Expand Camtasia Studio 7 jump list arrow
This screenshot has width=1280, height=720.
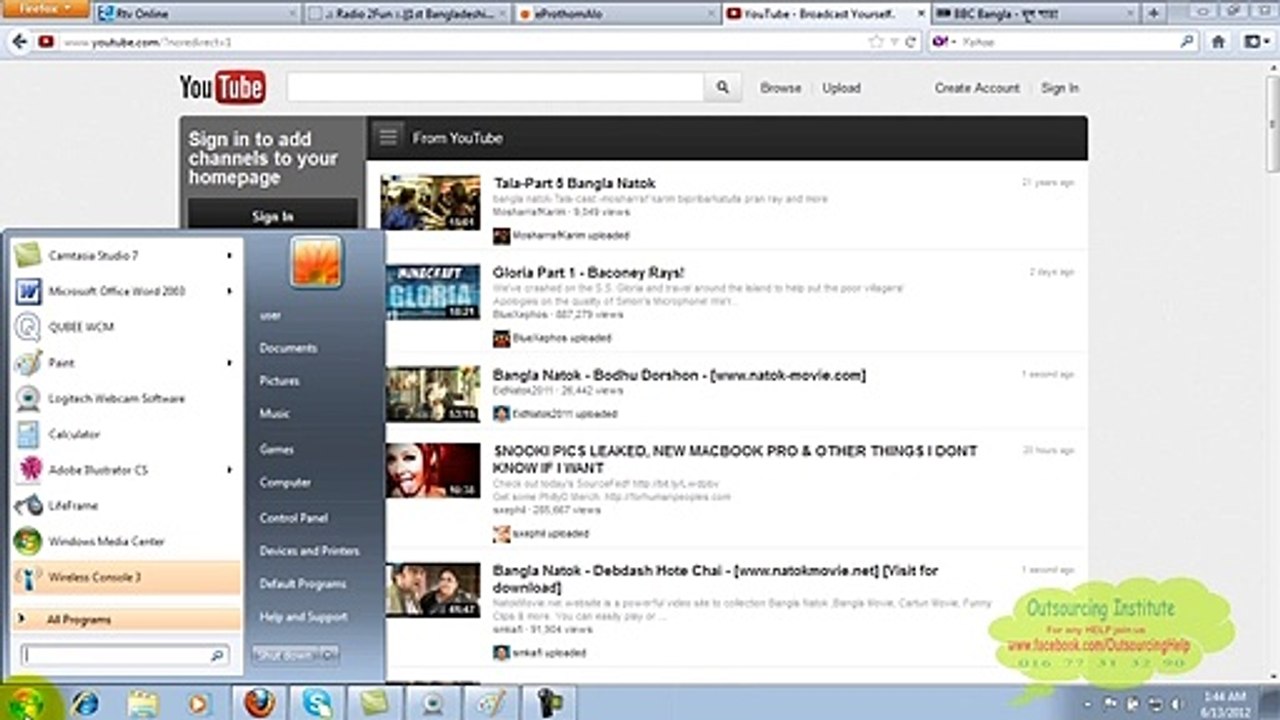229,256
